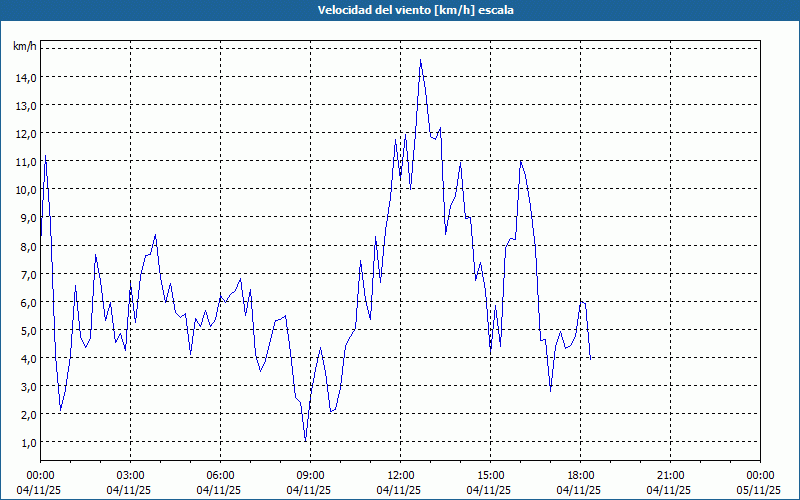Viewport: 800px width, 500px height.
Task: Click the 03:00 time label
Action: coord(130,475)
